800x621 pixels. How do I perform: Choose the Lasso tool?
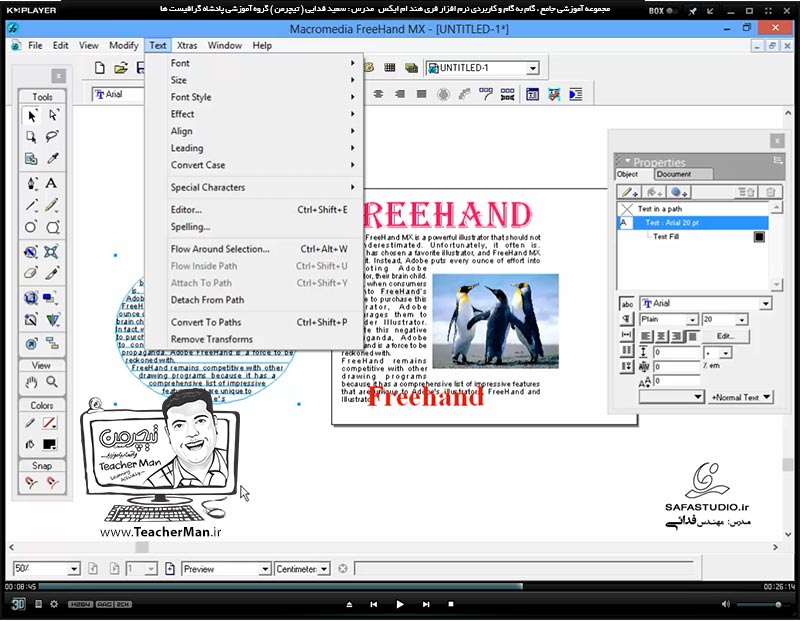tap(53, 137)
